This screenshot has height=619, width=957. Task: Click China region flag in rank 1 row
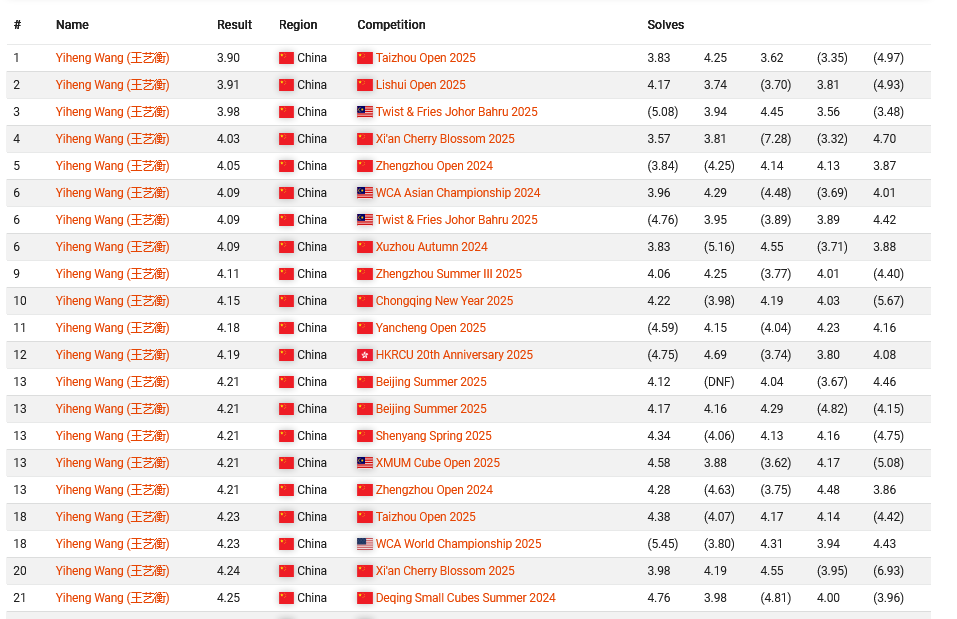point(287,58)
